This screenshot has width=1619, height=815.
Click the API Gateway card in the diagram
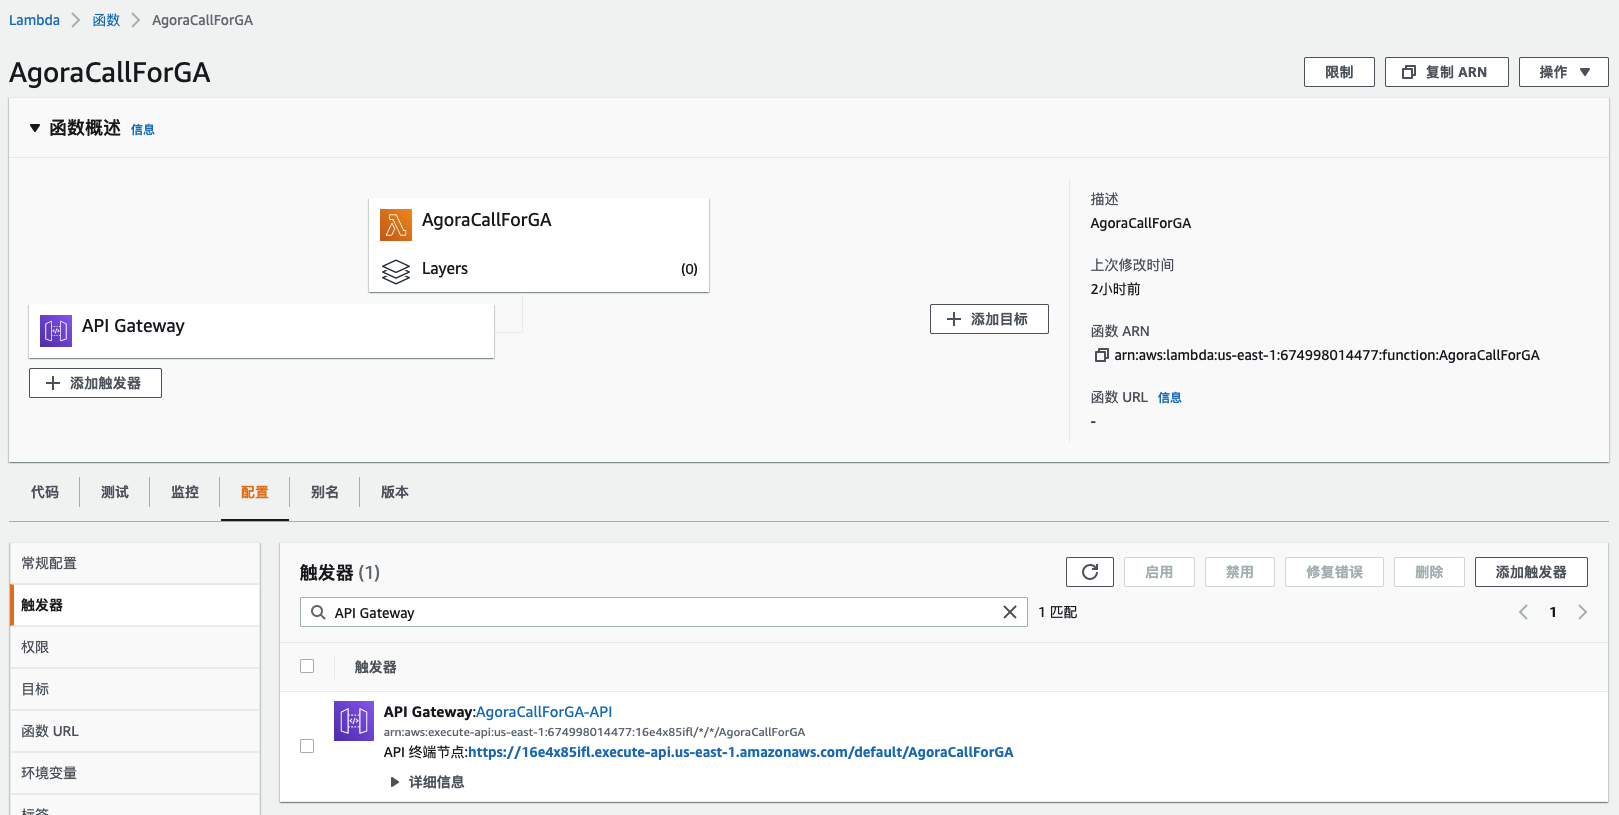[261, 330]
